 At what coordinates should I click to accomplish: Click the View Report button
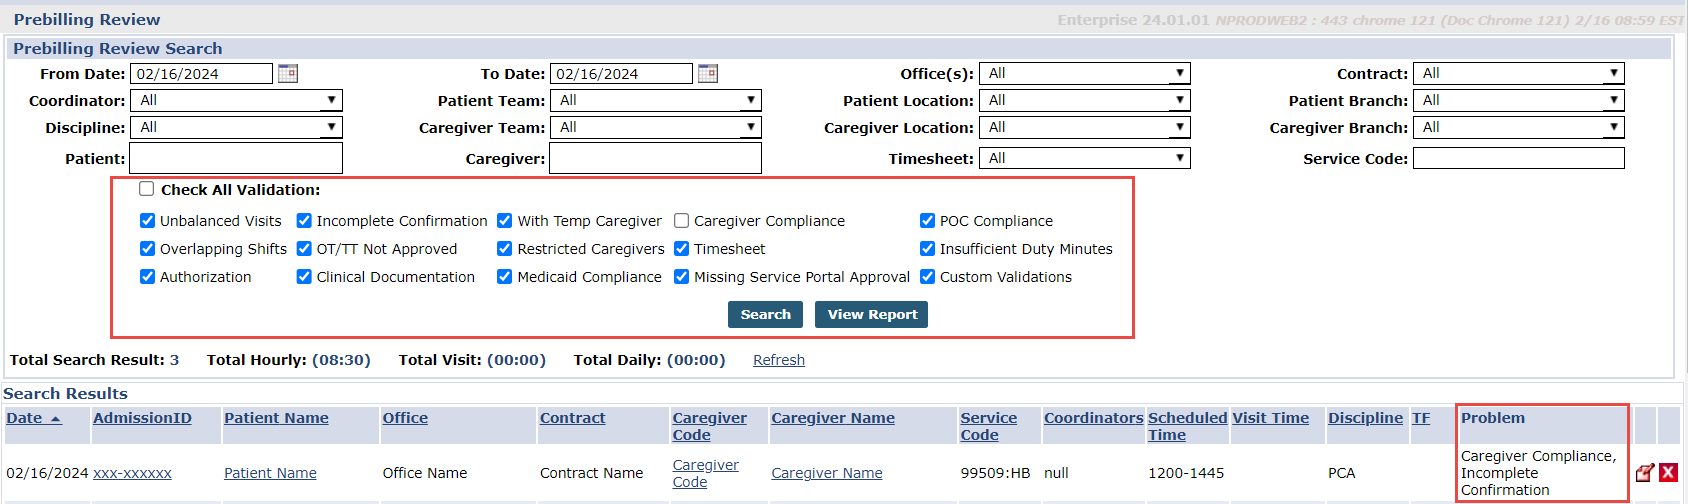872,314
